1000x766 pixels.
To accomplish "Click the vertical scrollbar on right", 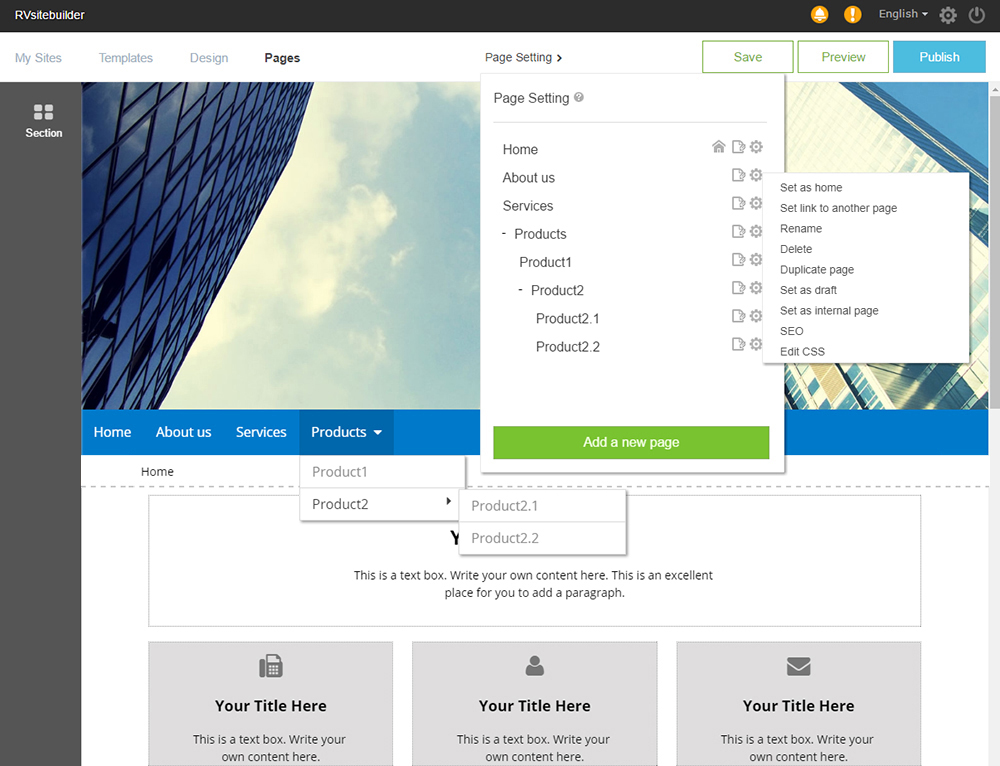I will tap(994, 250).
